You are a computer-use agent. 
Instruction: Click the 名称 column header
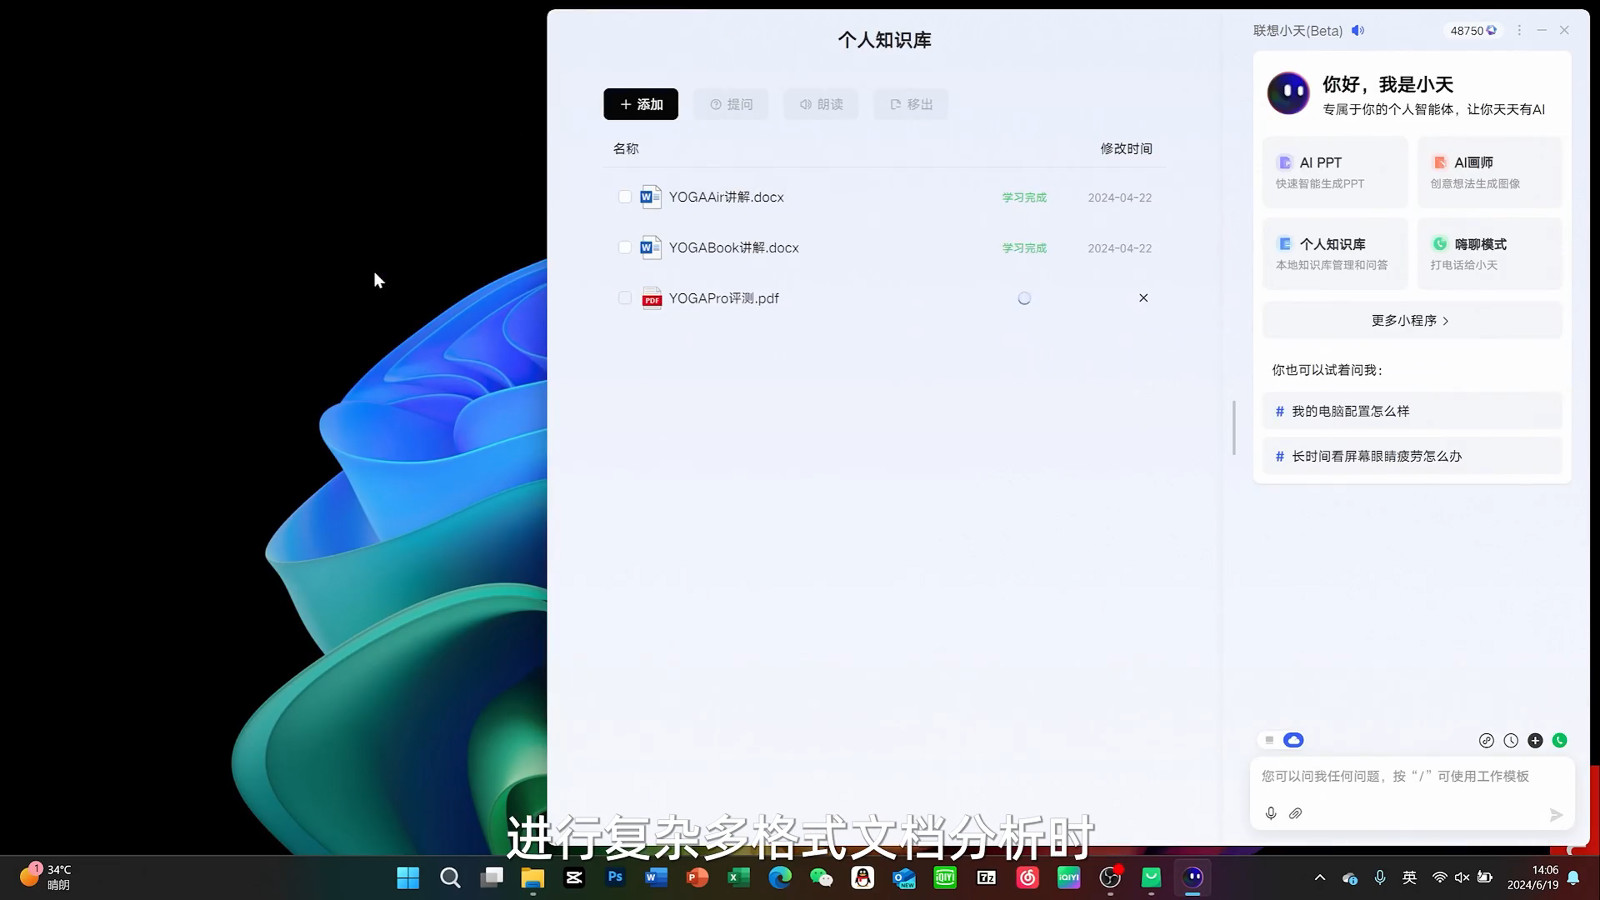[626, 148]
